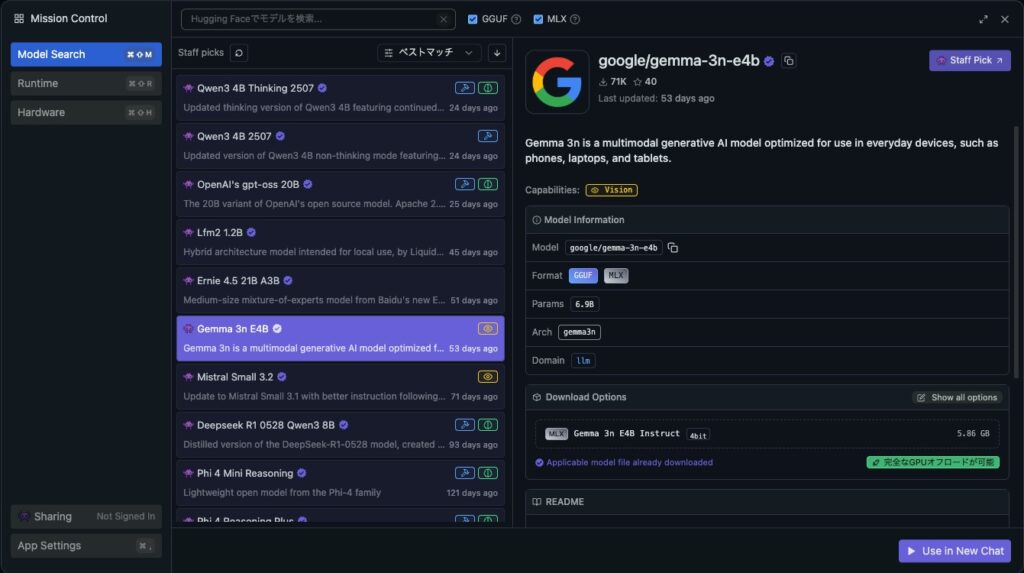Open the README section header
Viewport: 1024px width, 573px height.
click(767, 502)
